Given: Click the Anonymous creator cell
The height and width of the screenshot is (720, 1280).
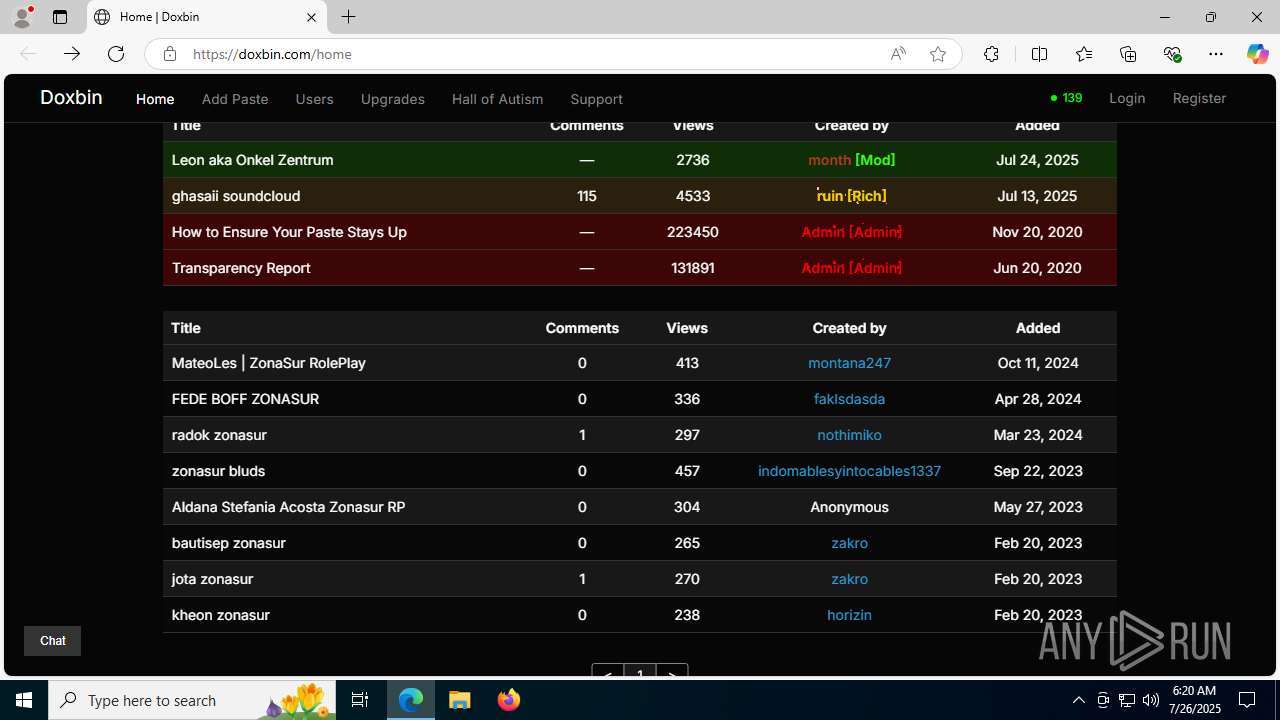Looking at the screenshot, I should pos(849,507).
